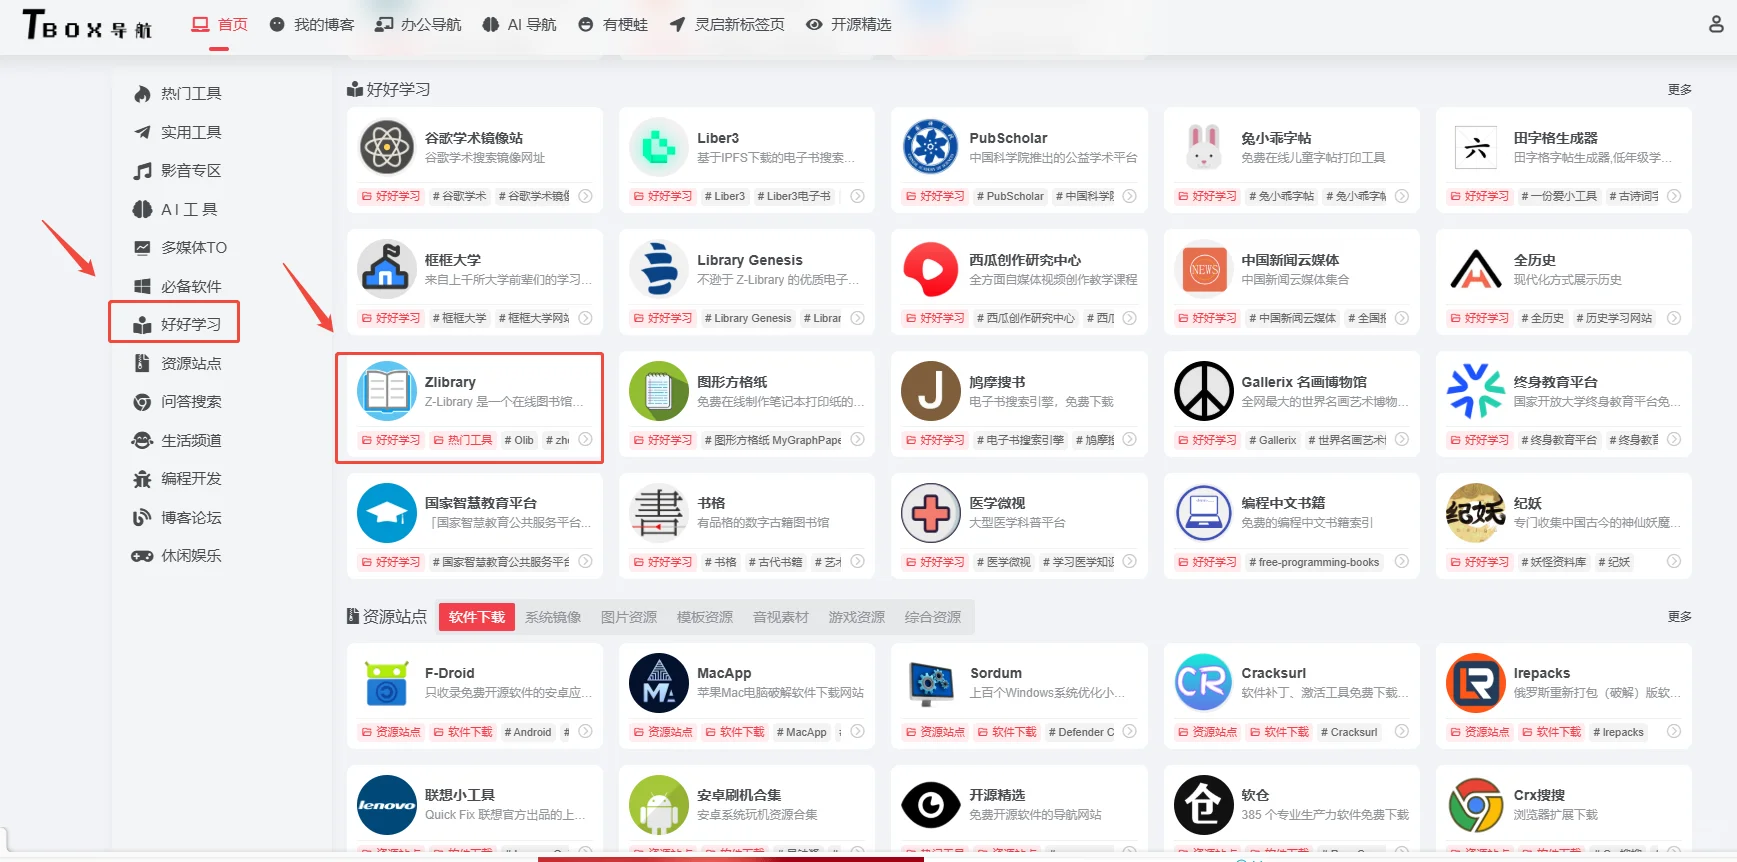Open the 田字格生成器 icon
This screenshot has width=1737, height=862.
click(x=1476, y=148)
